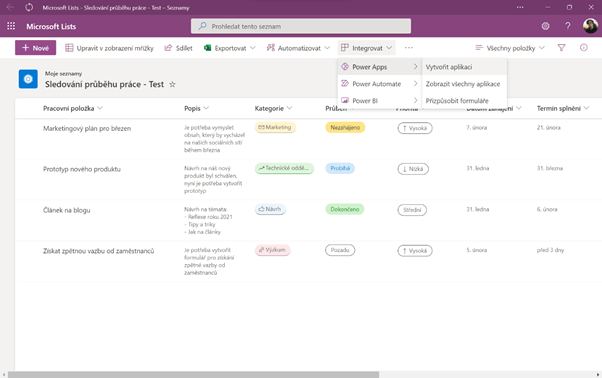This screenshot has width=602, height=378.
Task: Open the filter pane funnel icon
Action: click(x=561, y=48)
